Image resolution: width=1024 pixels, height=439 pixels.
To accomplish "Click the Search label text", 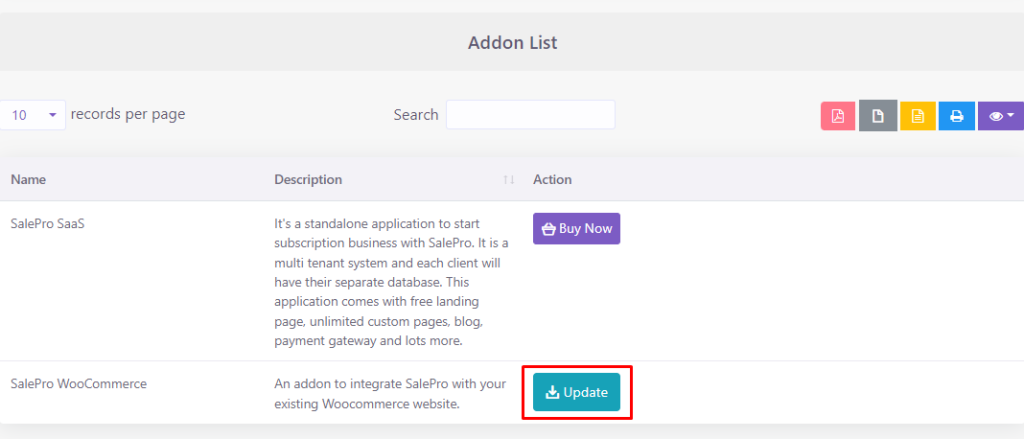I will tap(416, 115).
